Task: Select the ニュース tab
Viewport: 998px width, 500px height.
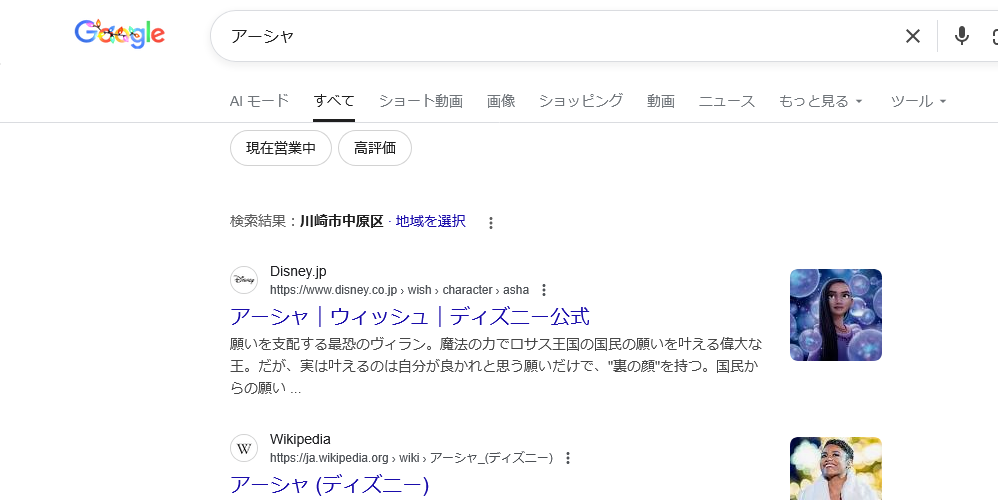Action: 726,101
